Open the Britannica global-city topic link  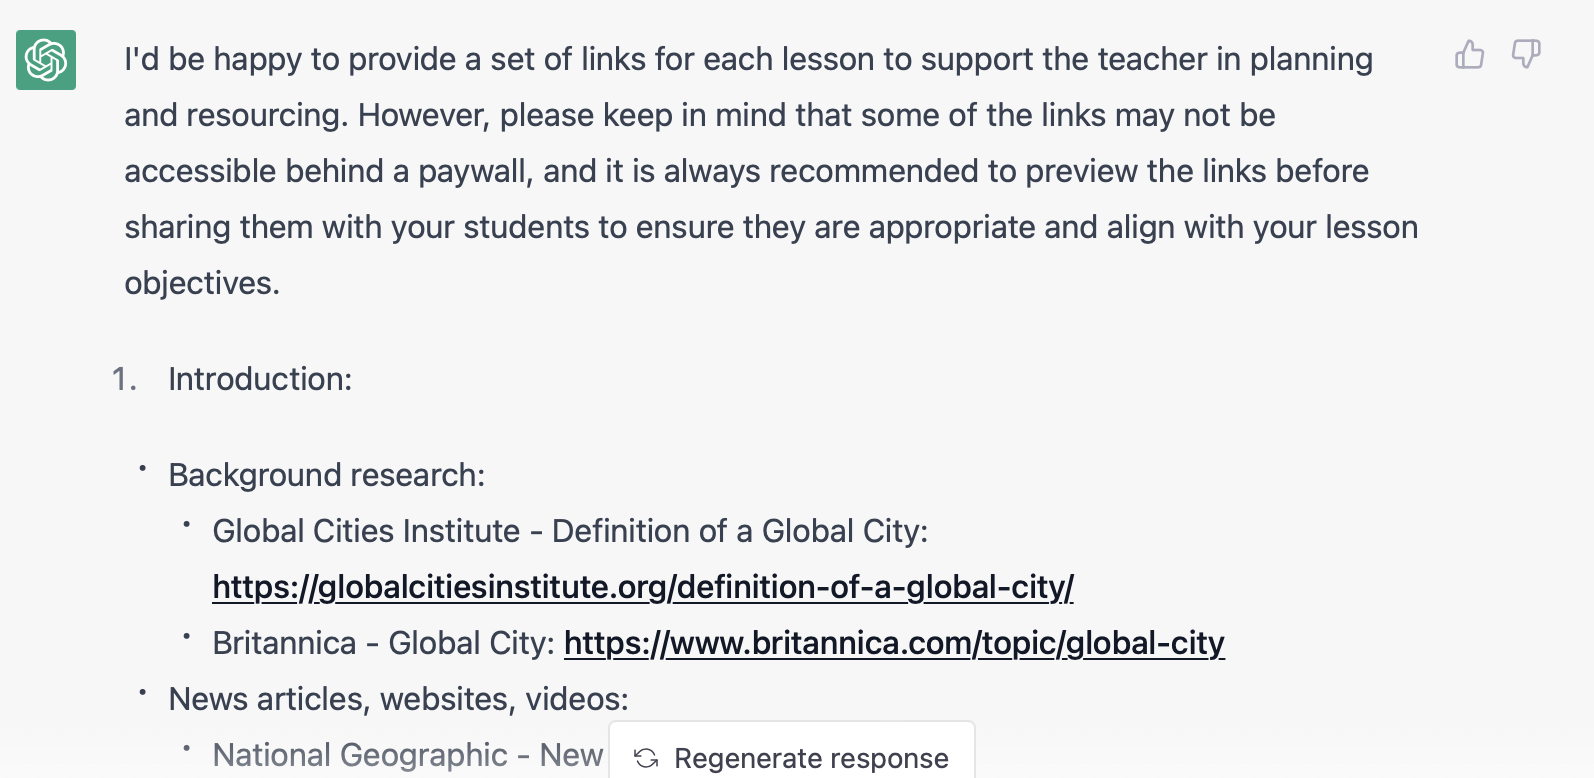click(x=894, y=643)
